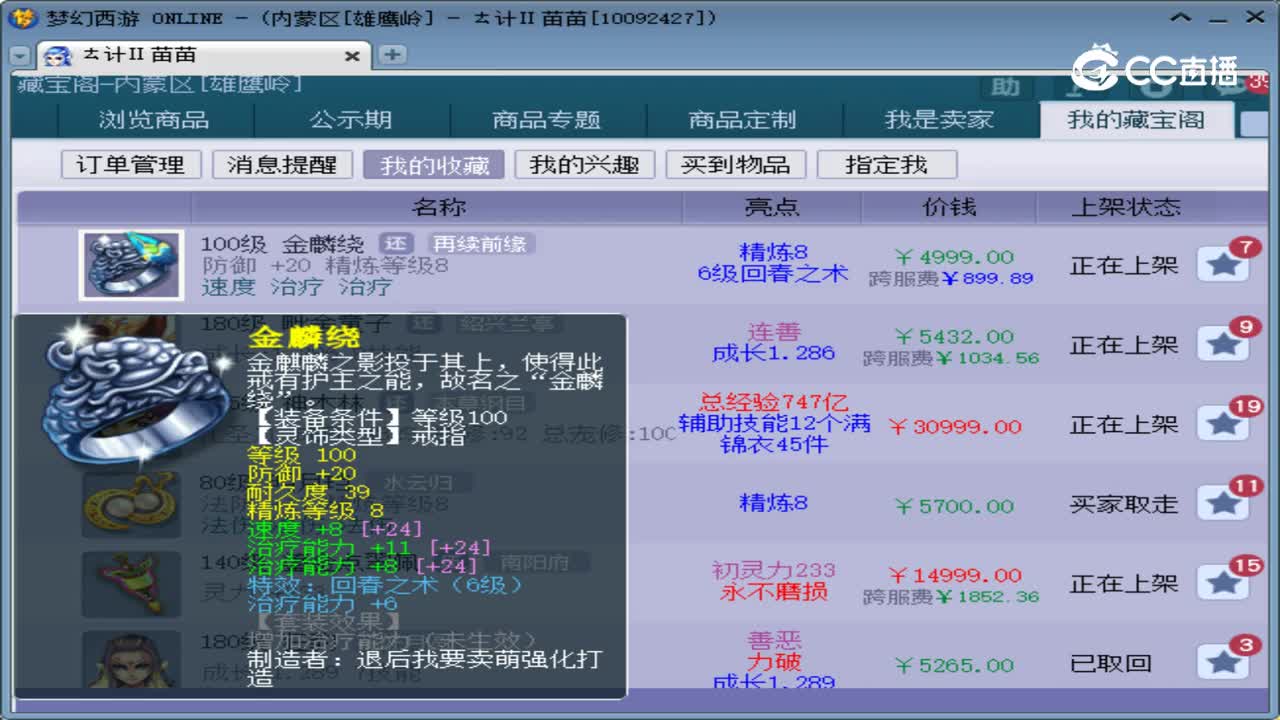Click the 金麟绕 ring thumbnail image

131,266
